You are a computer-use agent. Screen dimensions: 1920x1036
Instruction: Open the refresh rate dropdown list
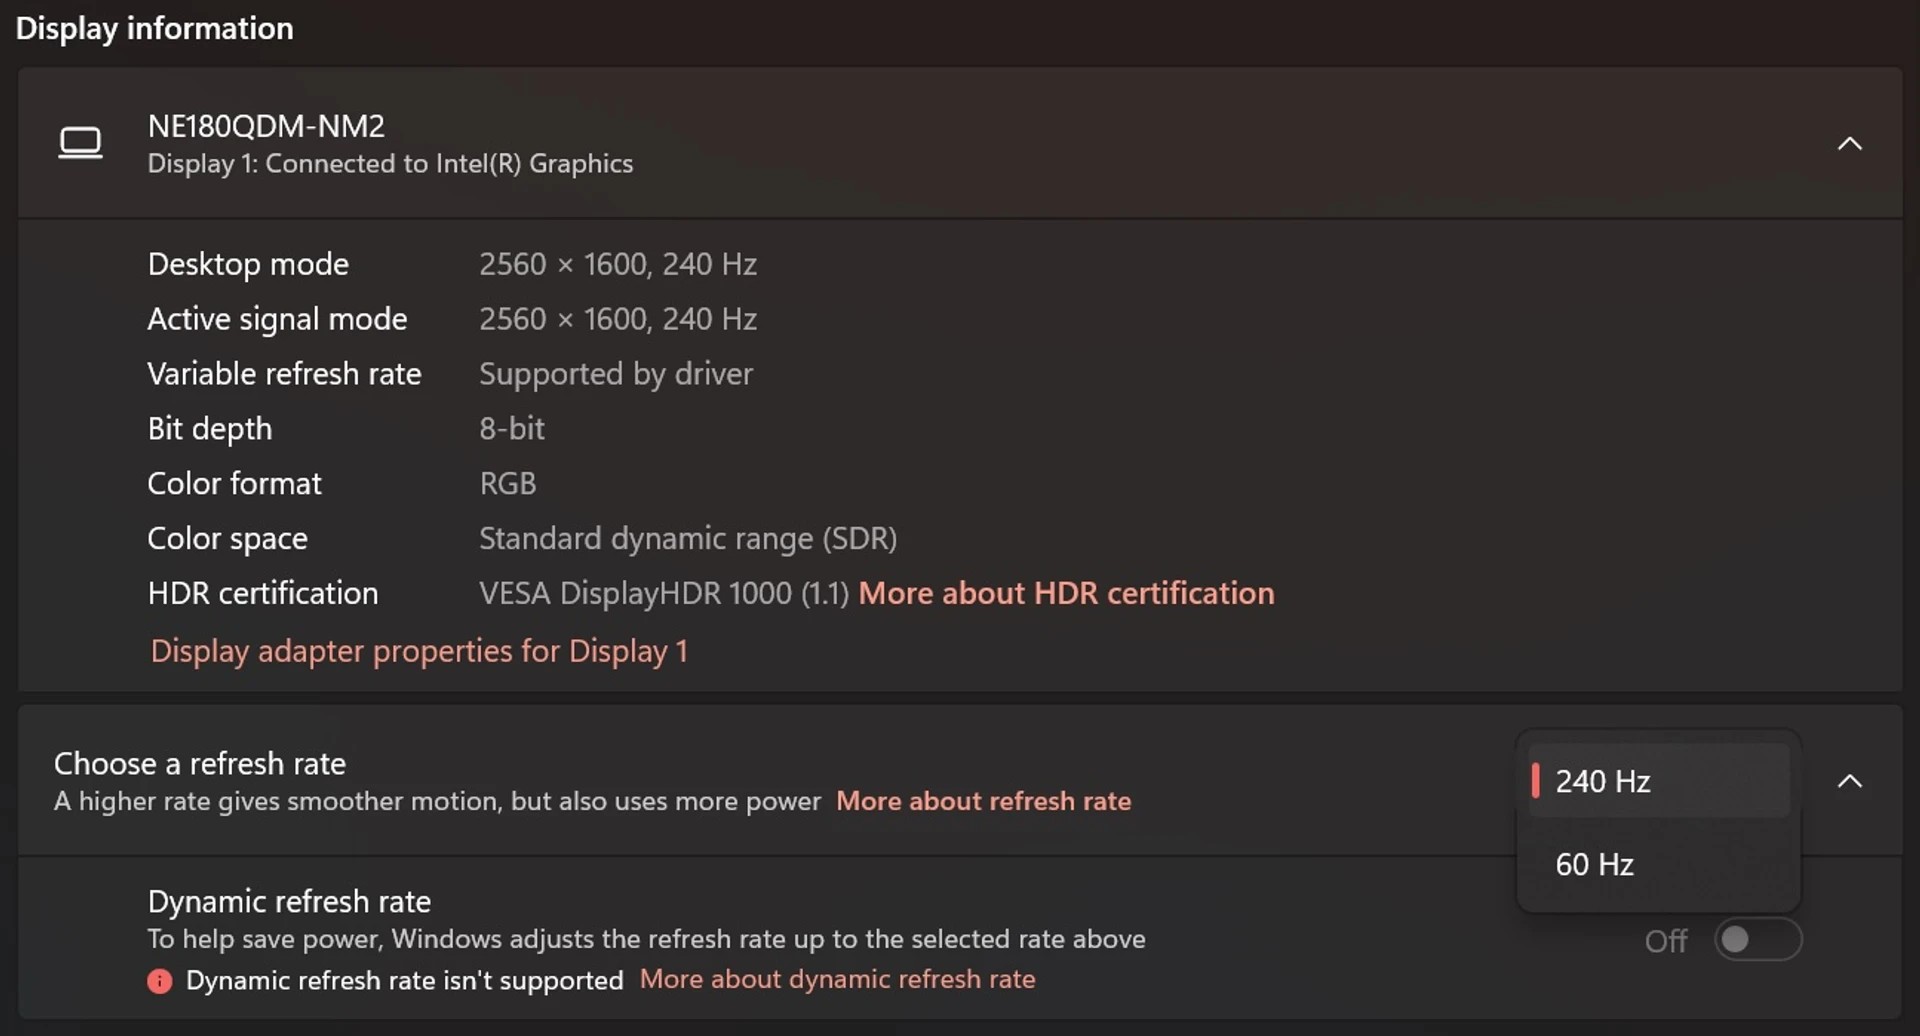point(1656,781)
